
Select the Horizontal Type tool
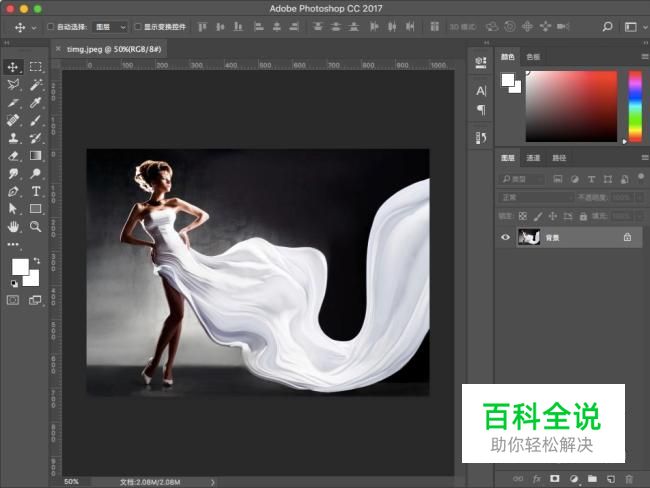(35, 190)
